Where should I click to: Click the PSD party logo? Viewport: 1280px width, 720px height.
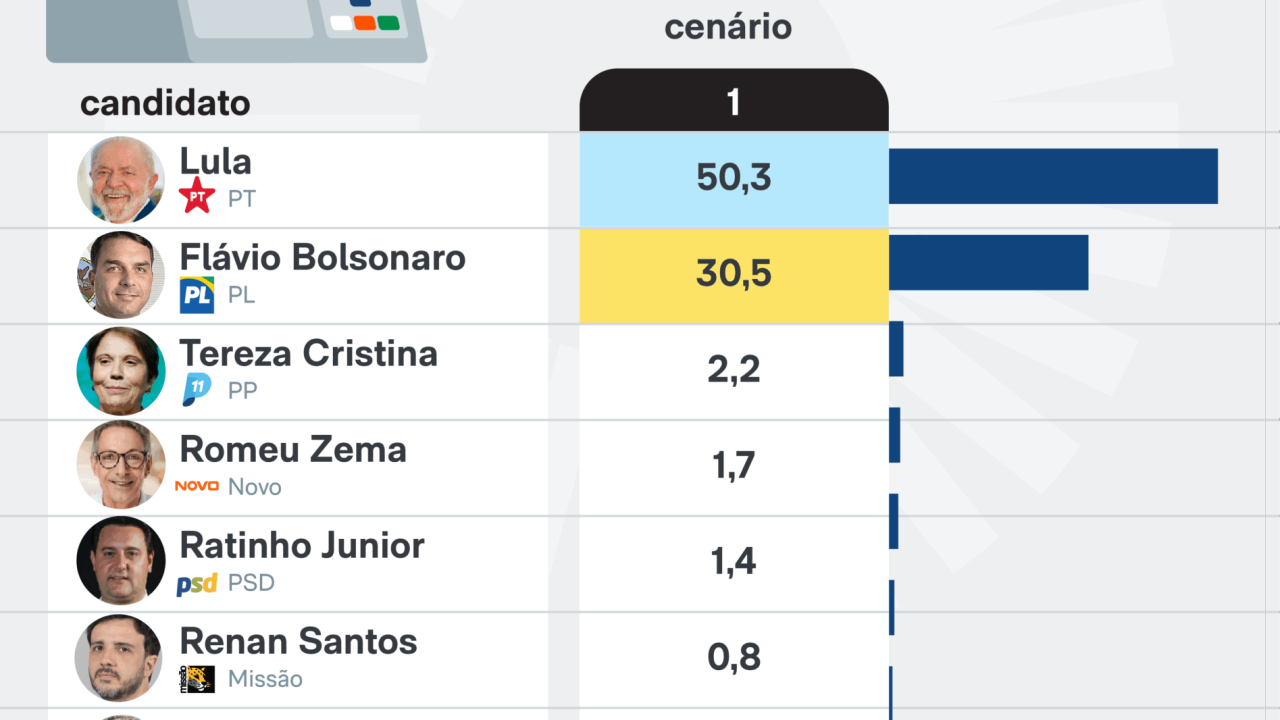tap(197, 584)
